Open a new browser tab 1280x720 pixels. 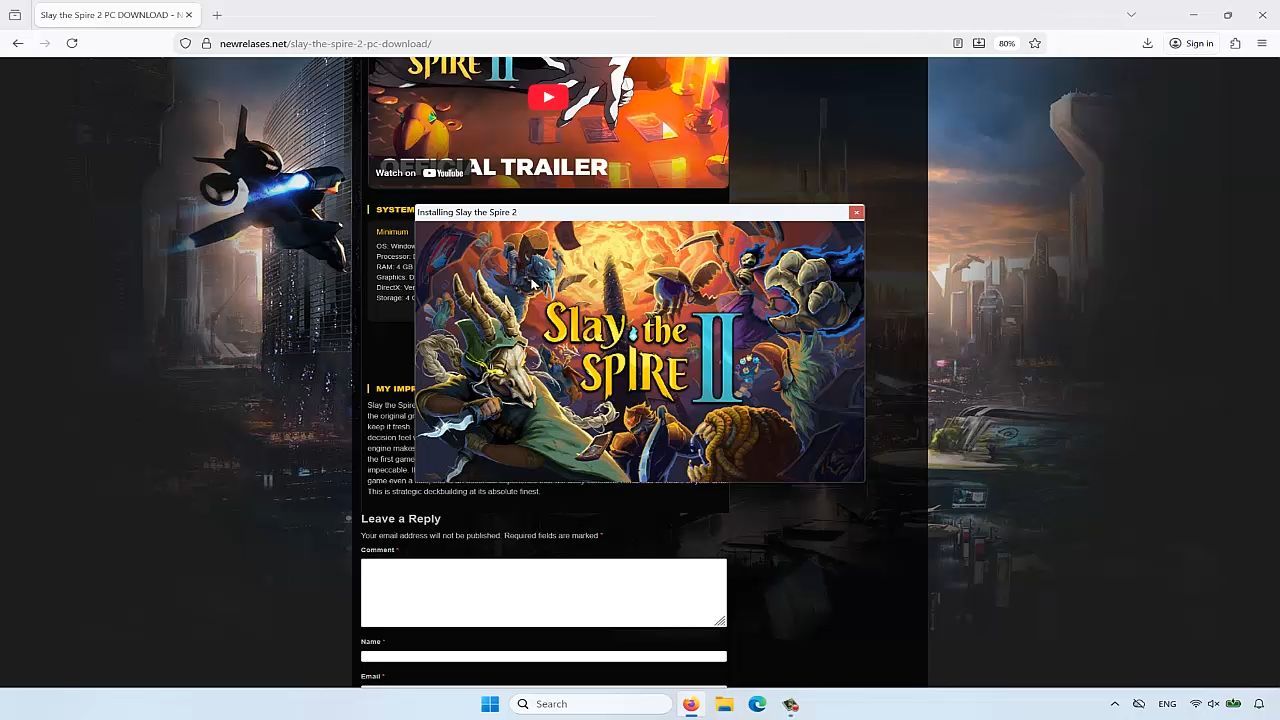[x=217, y=15]
